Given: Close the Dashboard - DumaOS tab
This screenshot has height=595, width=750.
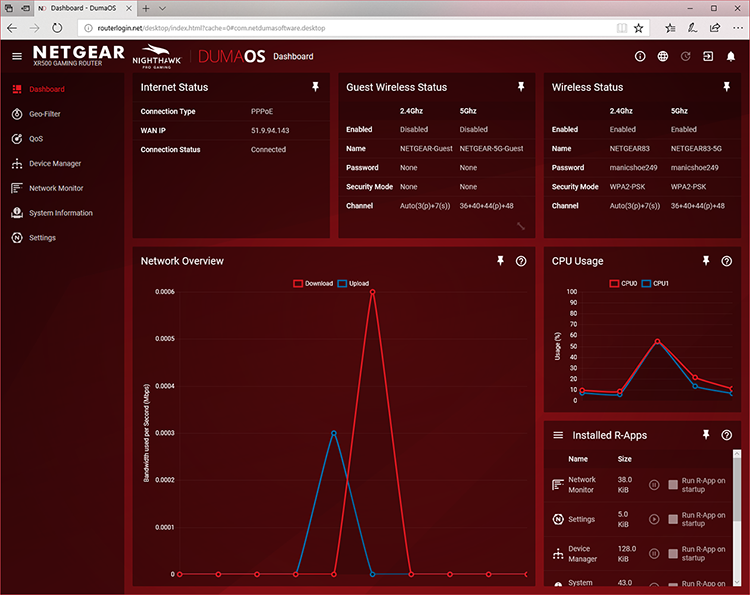Looking at the screenshot, I should pyautogui.click(x=129, y=9).
